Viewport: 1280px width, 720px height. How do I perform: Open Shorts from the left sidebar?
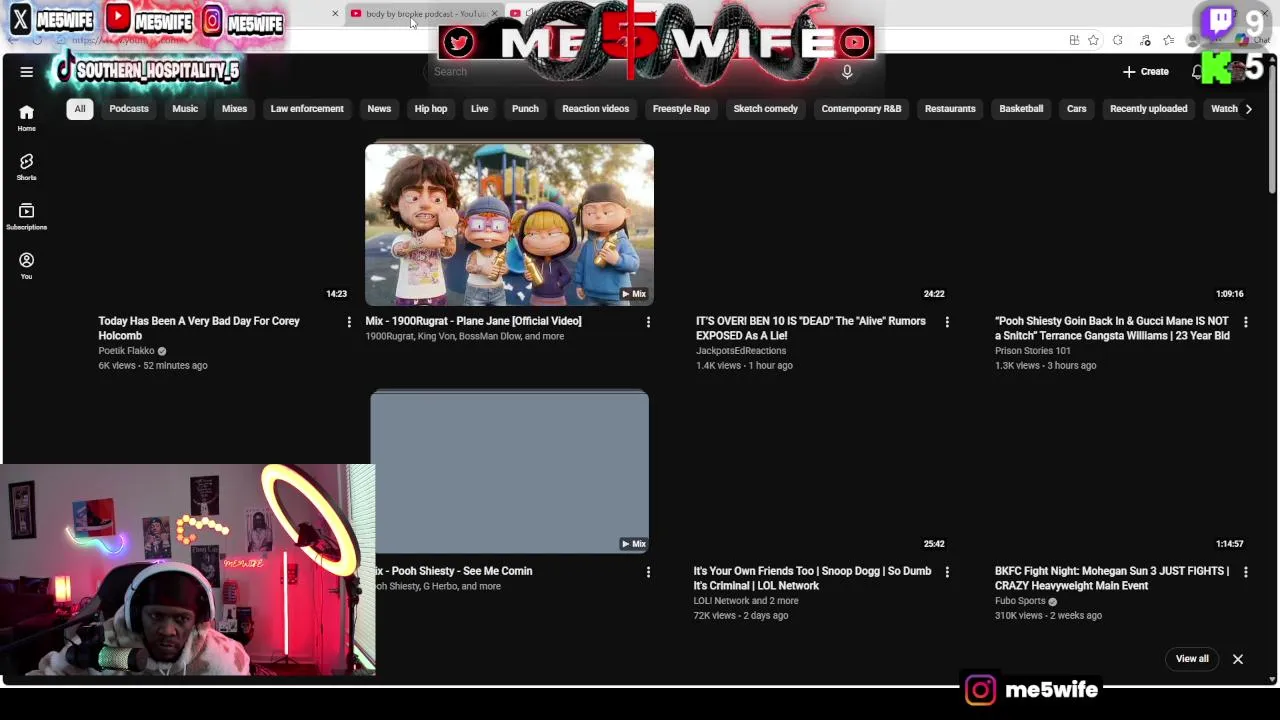[x=26, y=167]
